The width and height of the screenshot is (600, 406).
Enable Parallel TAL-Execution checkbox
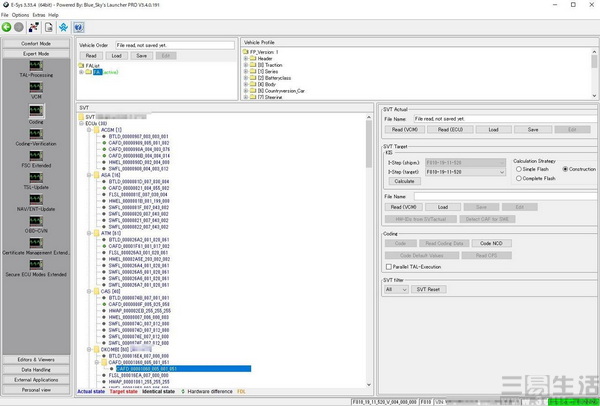coord(389,266)
